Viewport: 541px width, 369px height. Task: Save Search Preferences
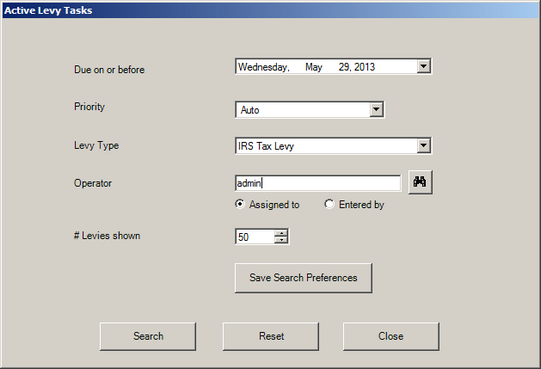(x=304, y=278)
